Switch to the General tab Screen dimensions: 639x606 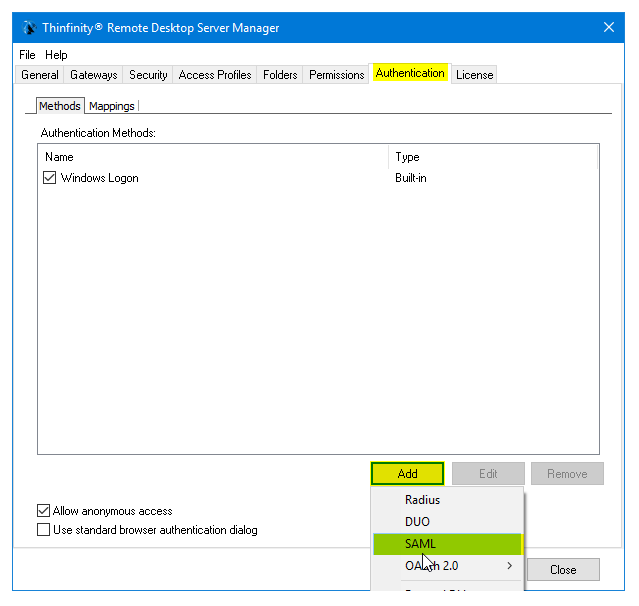click(40, 75)
